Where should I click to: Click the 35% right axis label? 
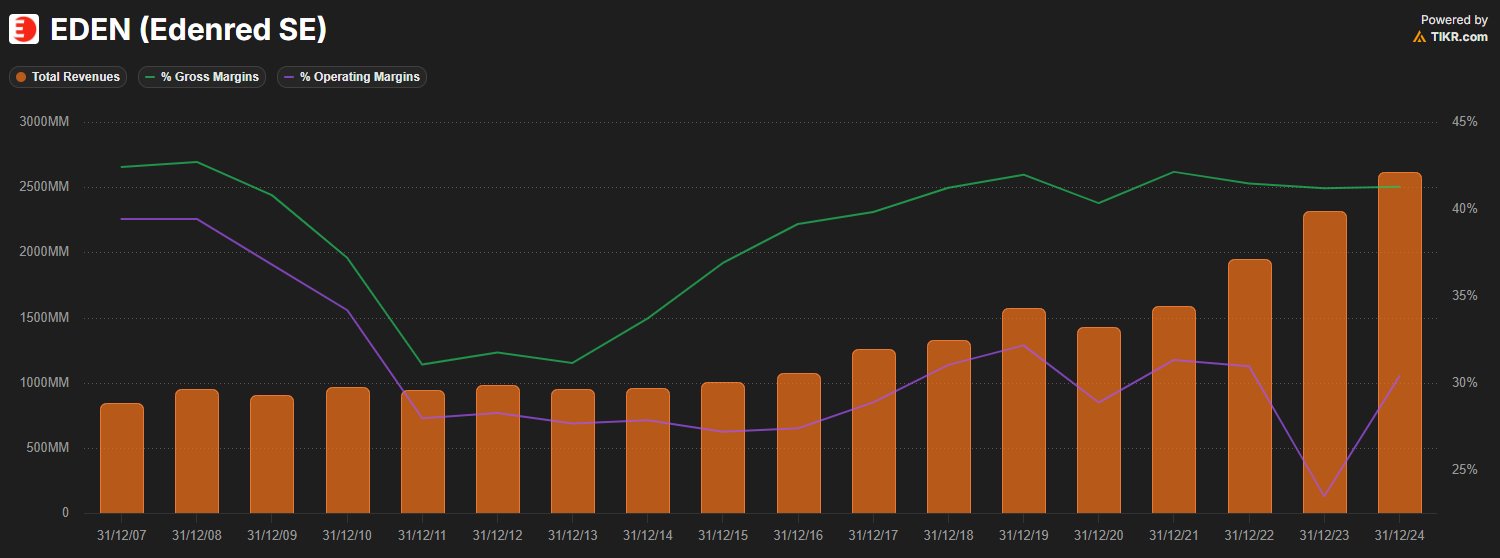[1465, 295]
